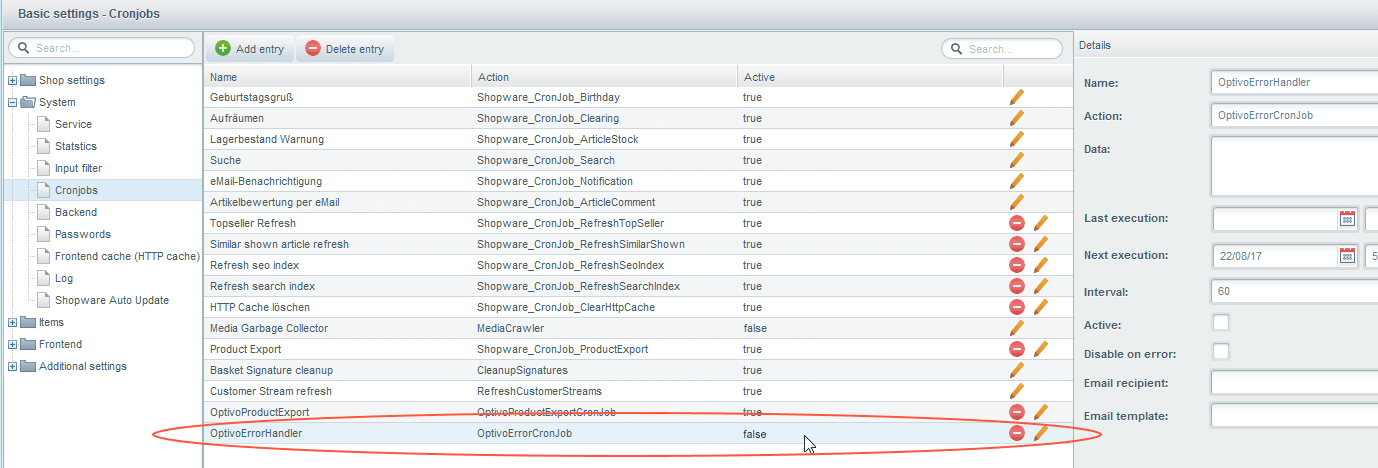Expand the Additional settings tree node
This screenshot has height=468, width=1378.
13,367
